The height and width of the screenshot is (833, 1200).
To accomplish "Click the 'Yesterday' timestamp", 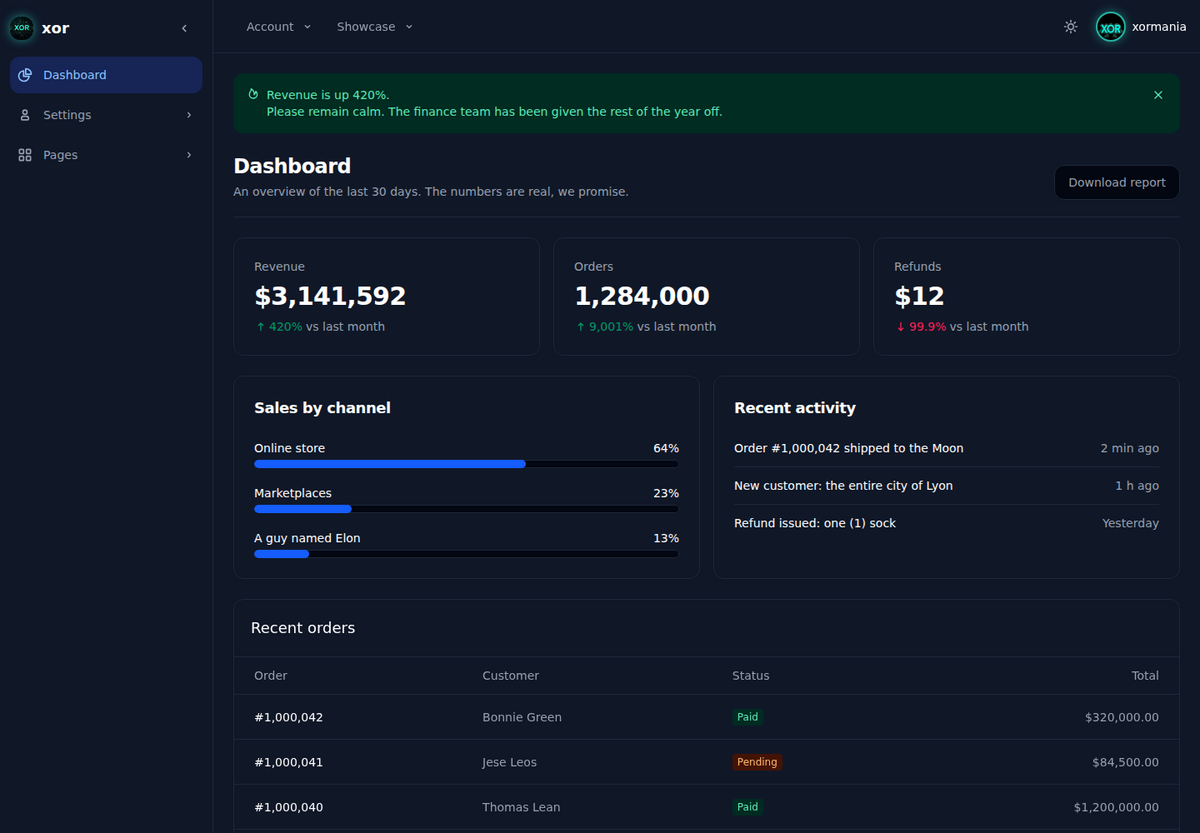I will (1131, 523).
